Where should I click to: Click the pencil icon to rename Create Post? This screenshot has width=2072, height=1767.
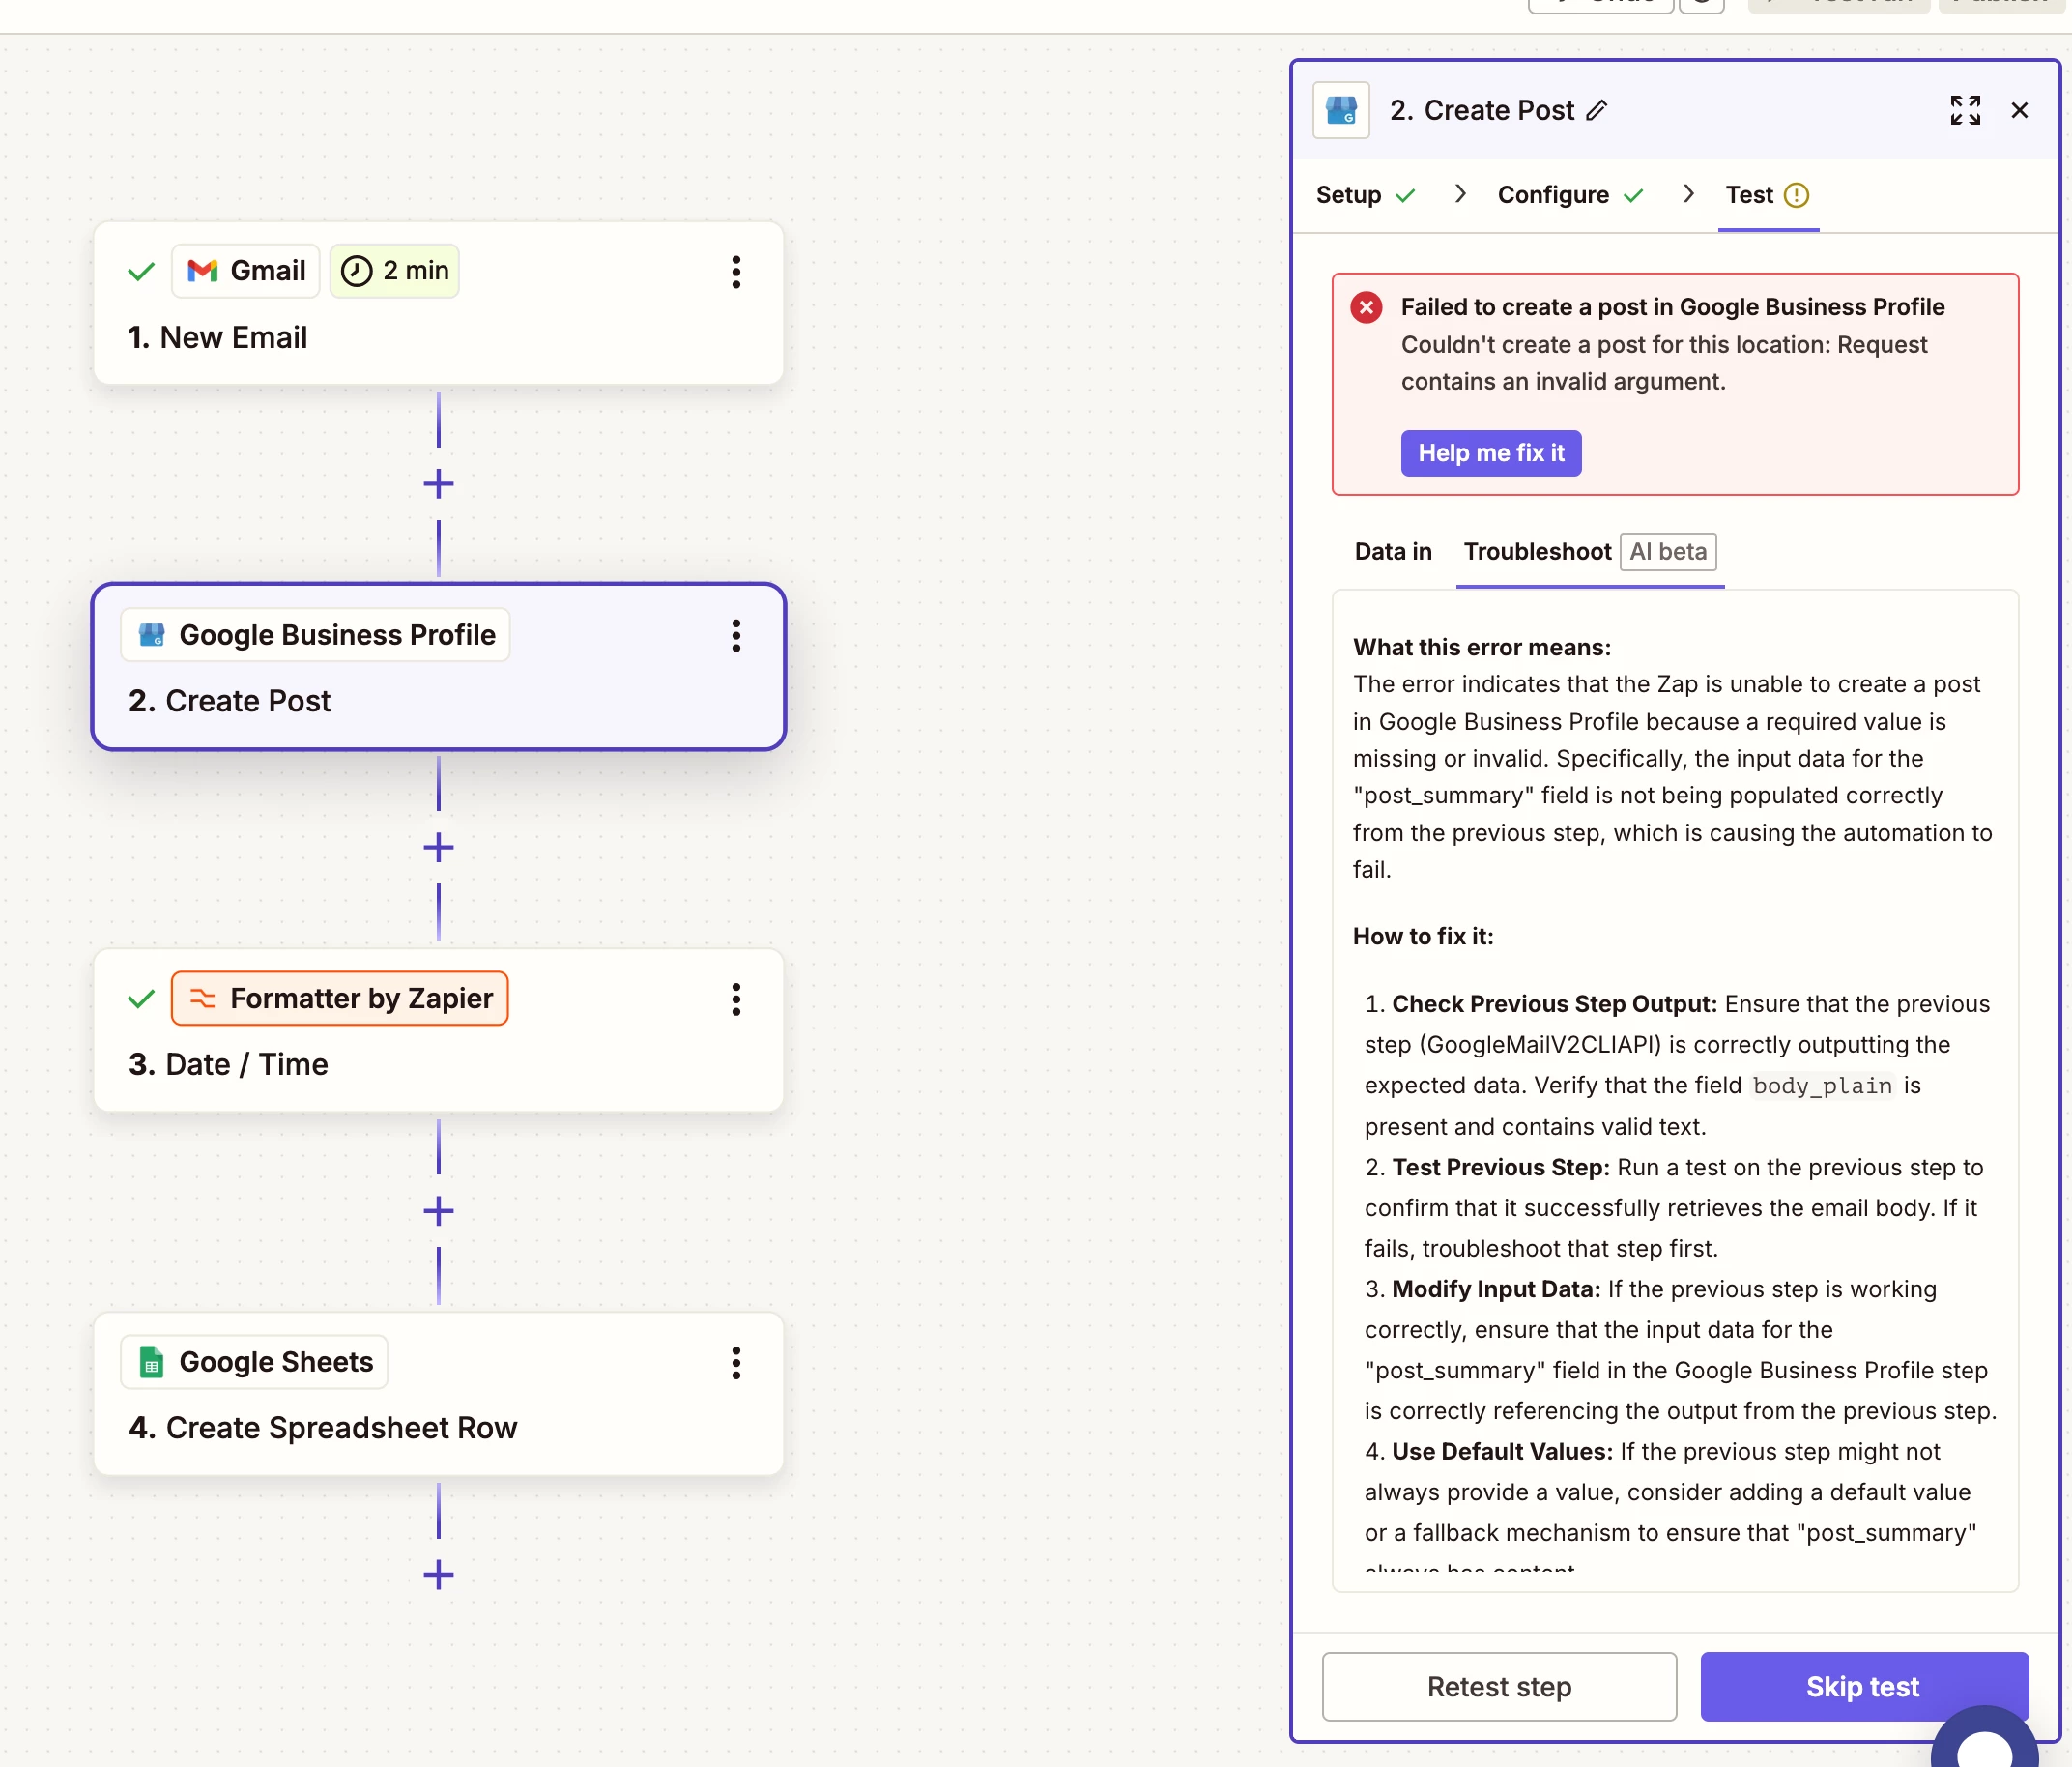[x=1597, y=110]
